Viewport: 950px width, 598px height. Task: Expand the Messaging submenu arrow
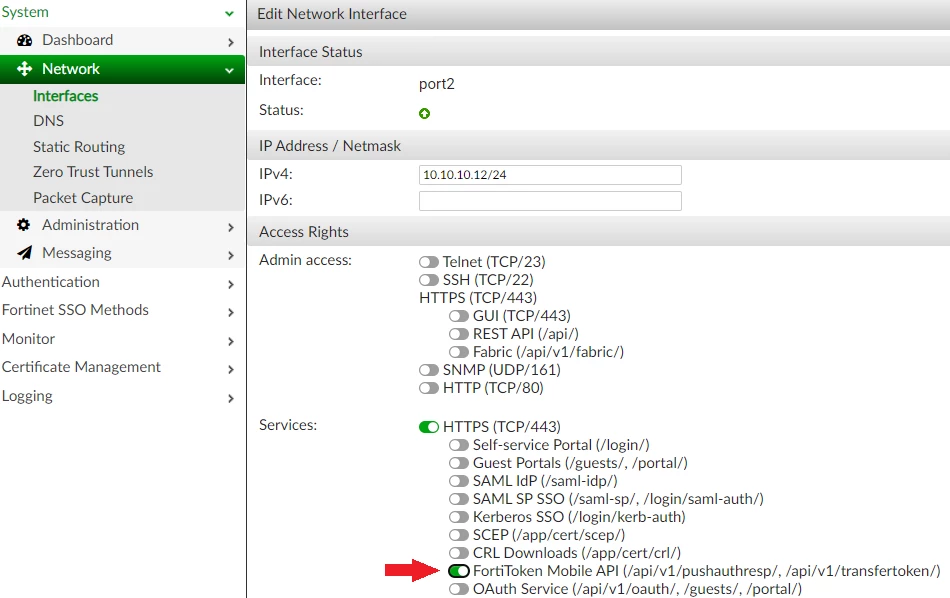point(230,255)
